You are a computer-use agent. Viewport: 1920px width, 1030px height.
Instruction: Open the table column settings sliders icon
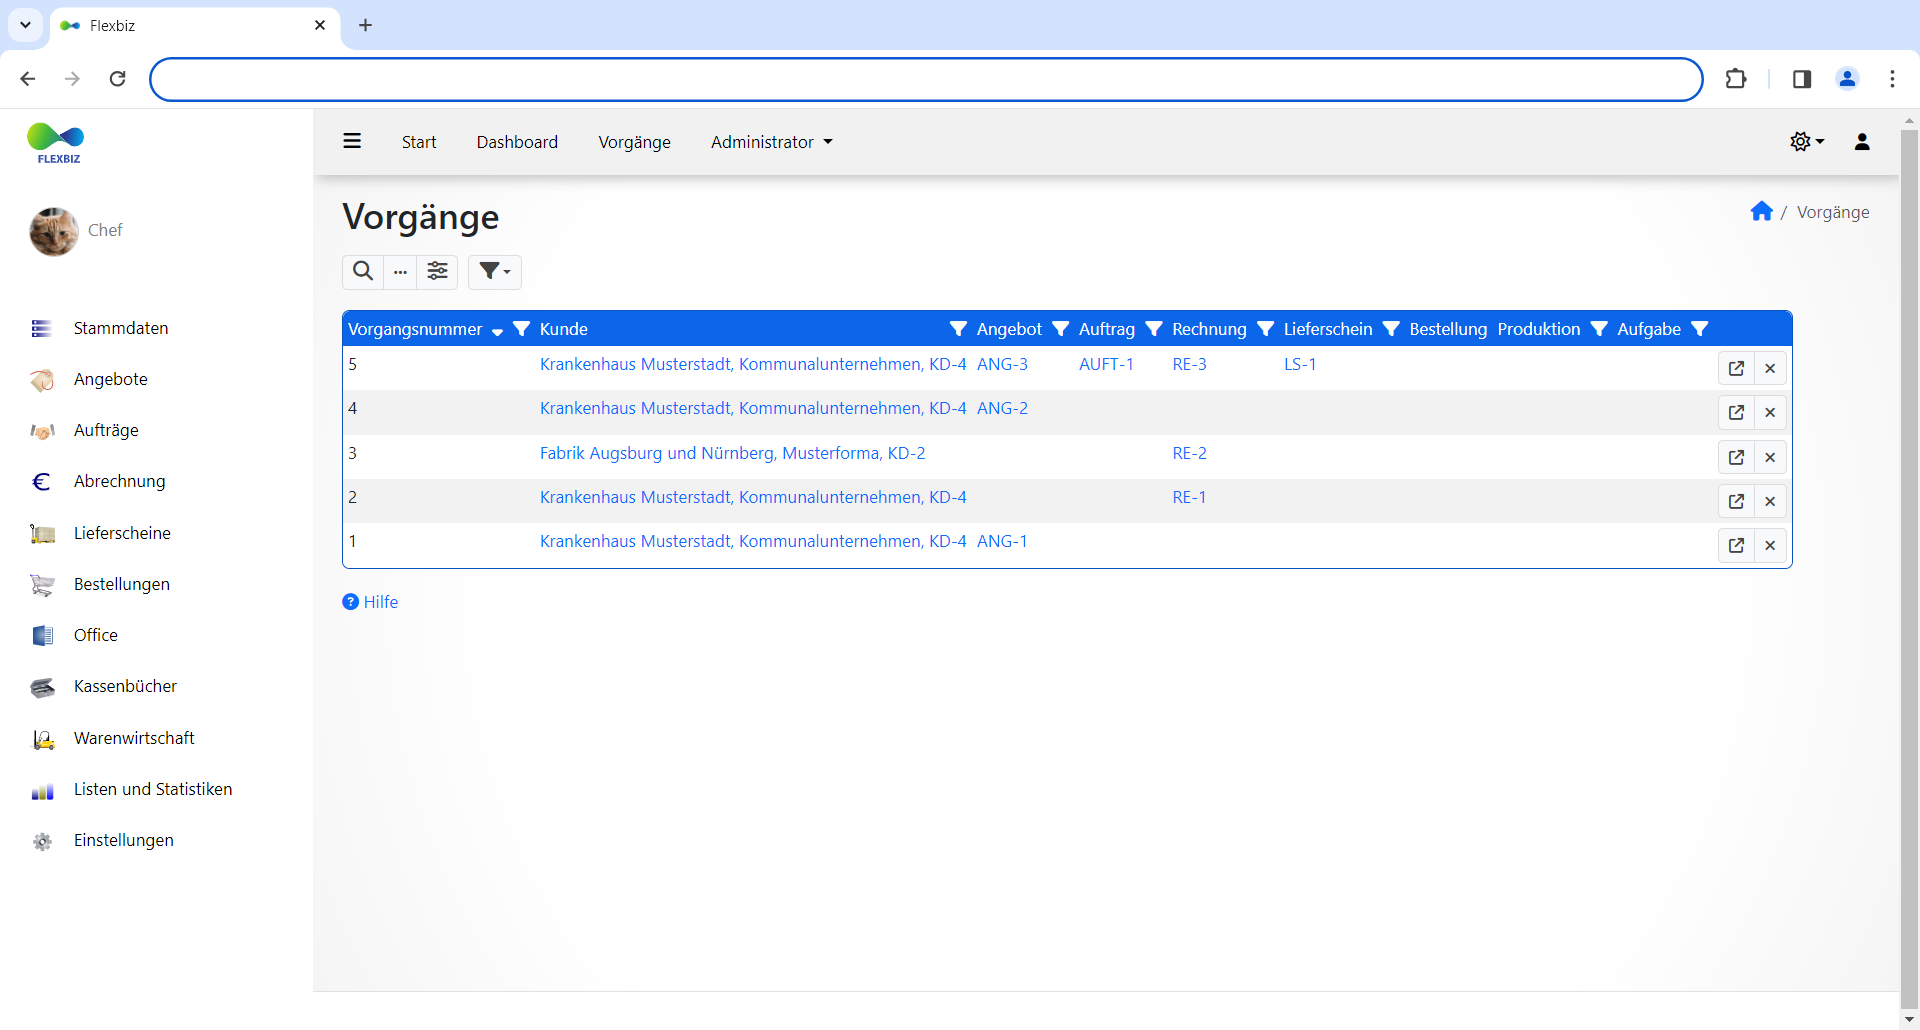pyautogui.click(x=437, y=271)
